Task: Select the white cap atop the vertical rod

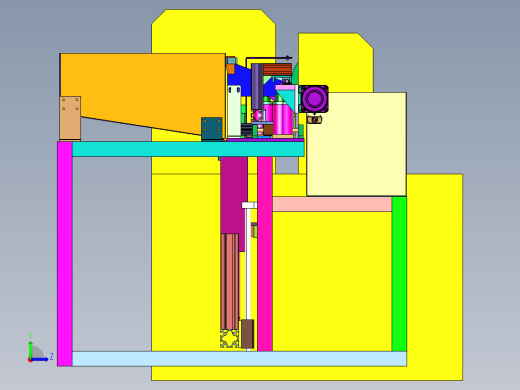Action: coord(249,205)
